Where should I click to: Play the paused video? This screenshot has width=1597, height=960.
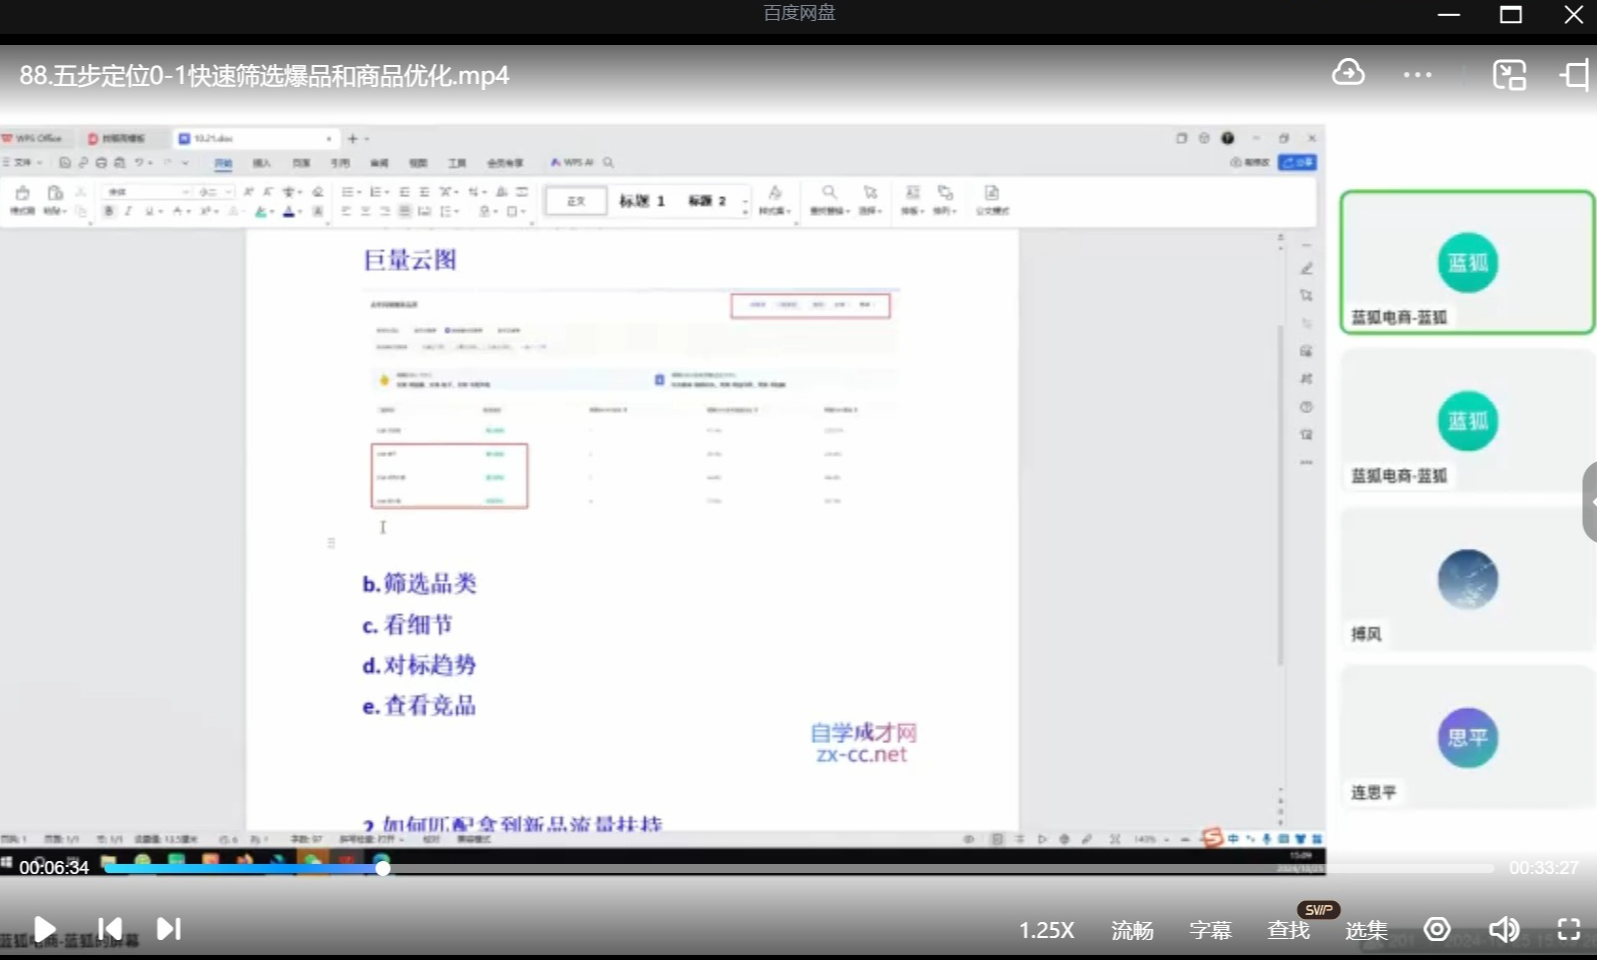pyautogui.click(x=44, y=929)
